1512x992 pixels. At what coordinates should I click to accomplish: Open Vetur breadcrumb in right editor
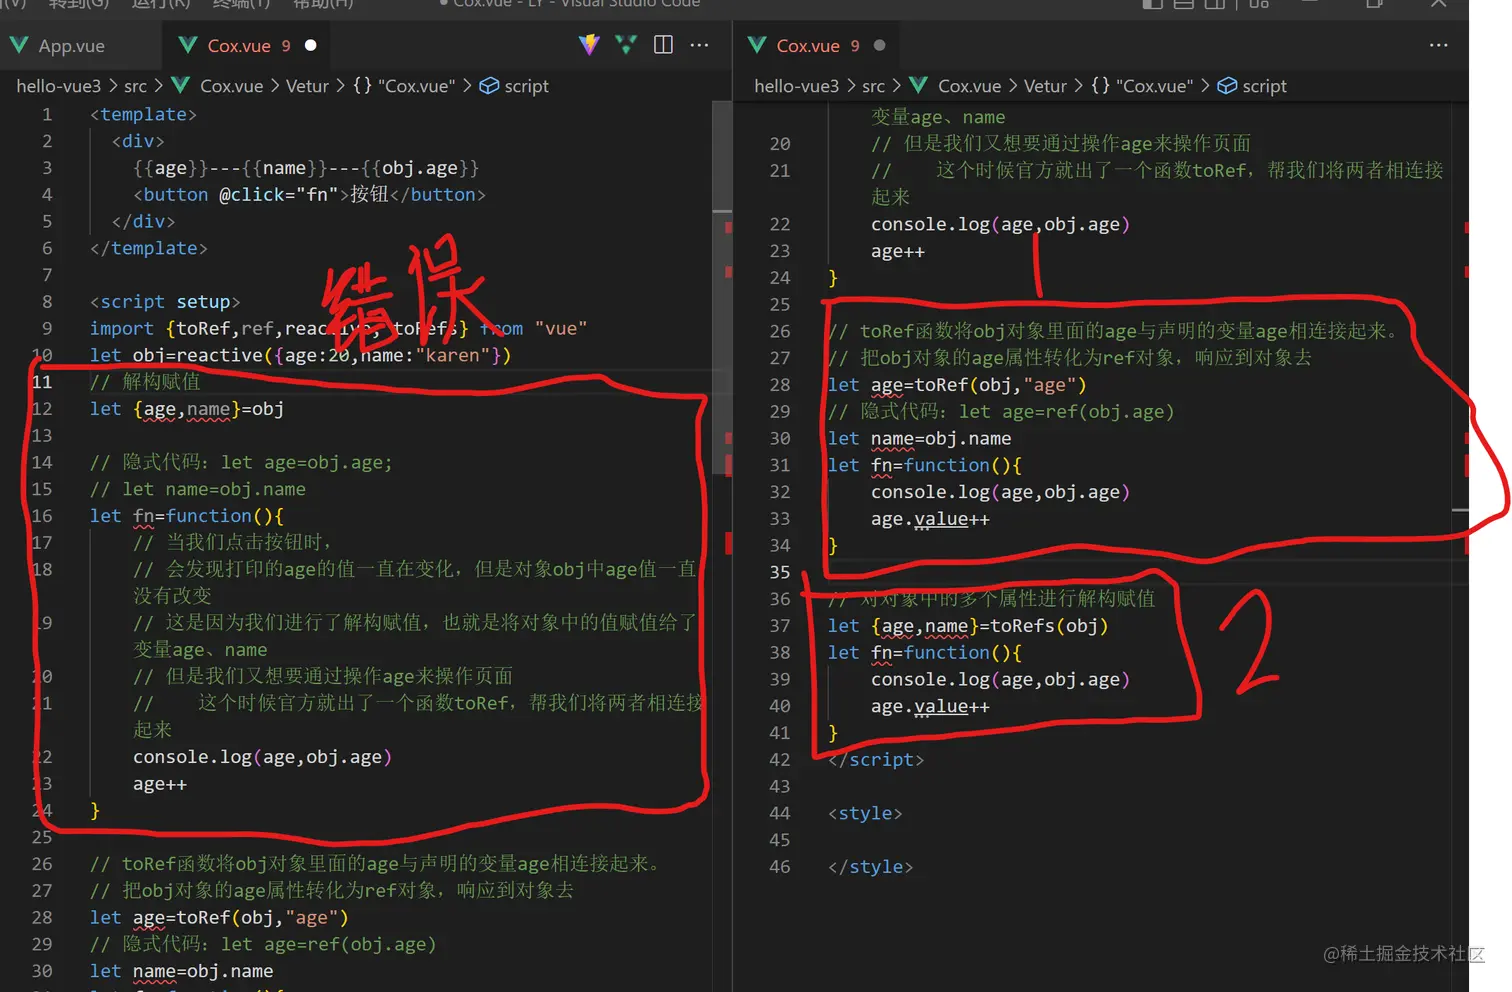tap(1045, 86)
